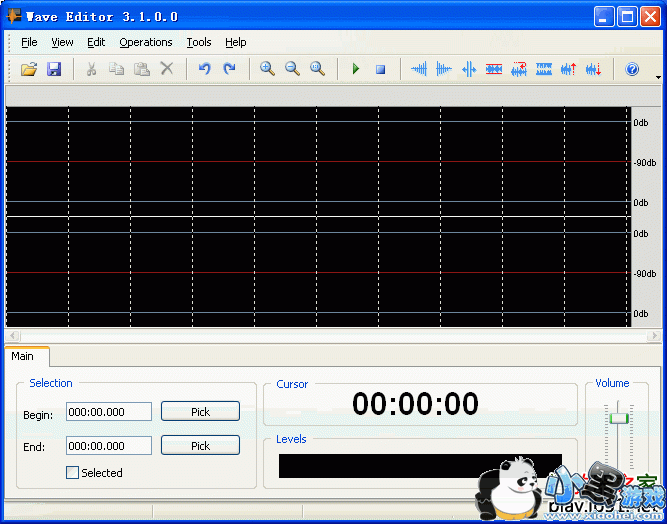667x524 pixels.
Task: Open the File menu
Action: click(29, 42)
